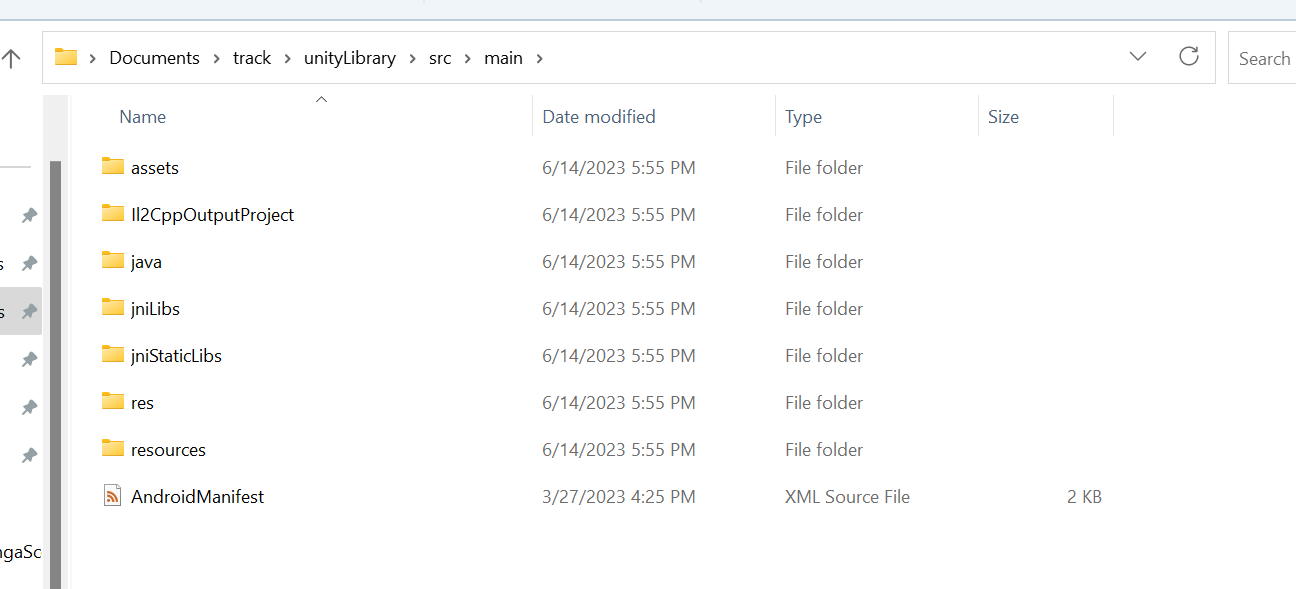Image resolution: width=1296 pixels, height=589 pixels.
Task: Select the AndroidManifest XML file icon
Action: coord(113,496)
